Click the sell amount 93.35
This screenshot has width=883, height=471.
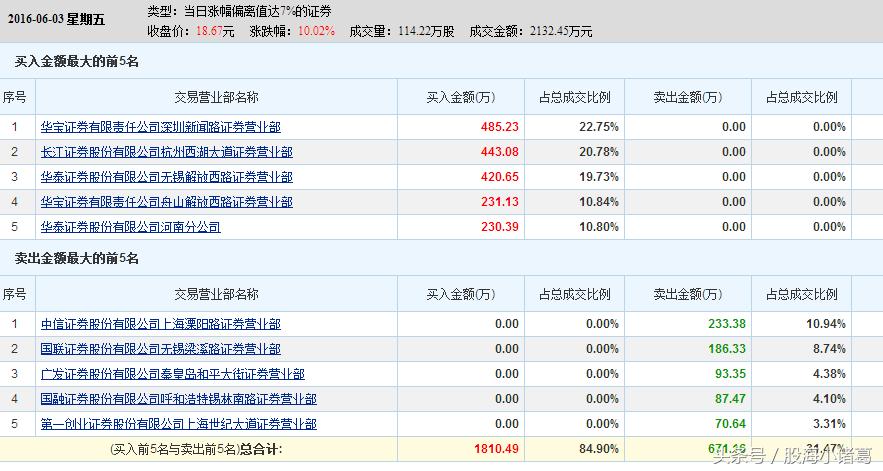coord(730,374)
